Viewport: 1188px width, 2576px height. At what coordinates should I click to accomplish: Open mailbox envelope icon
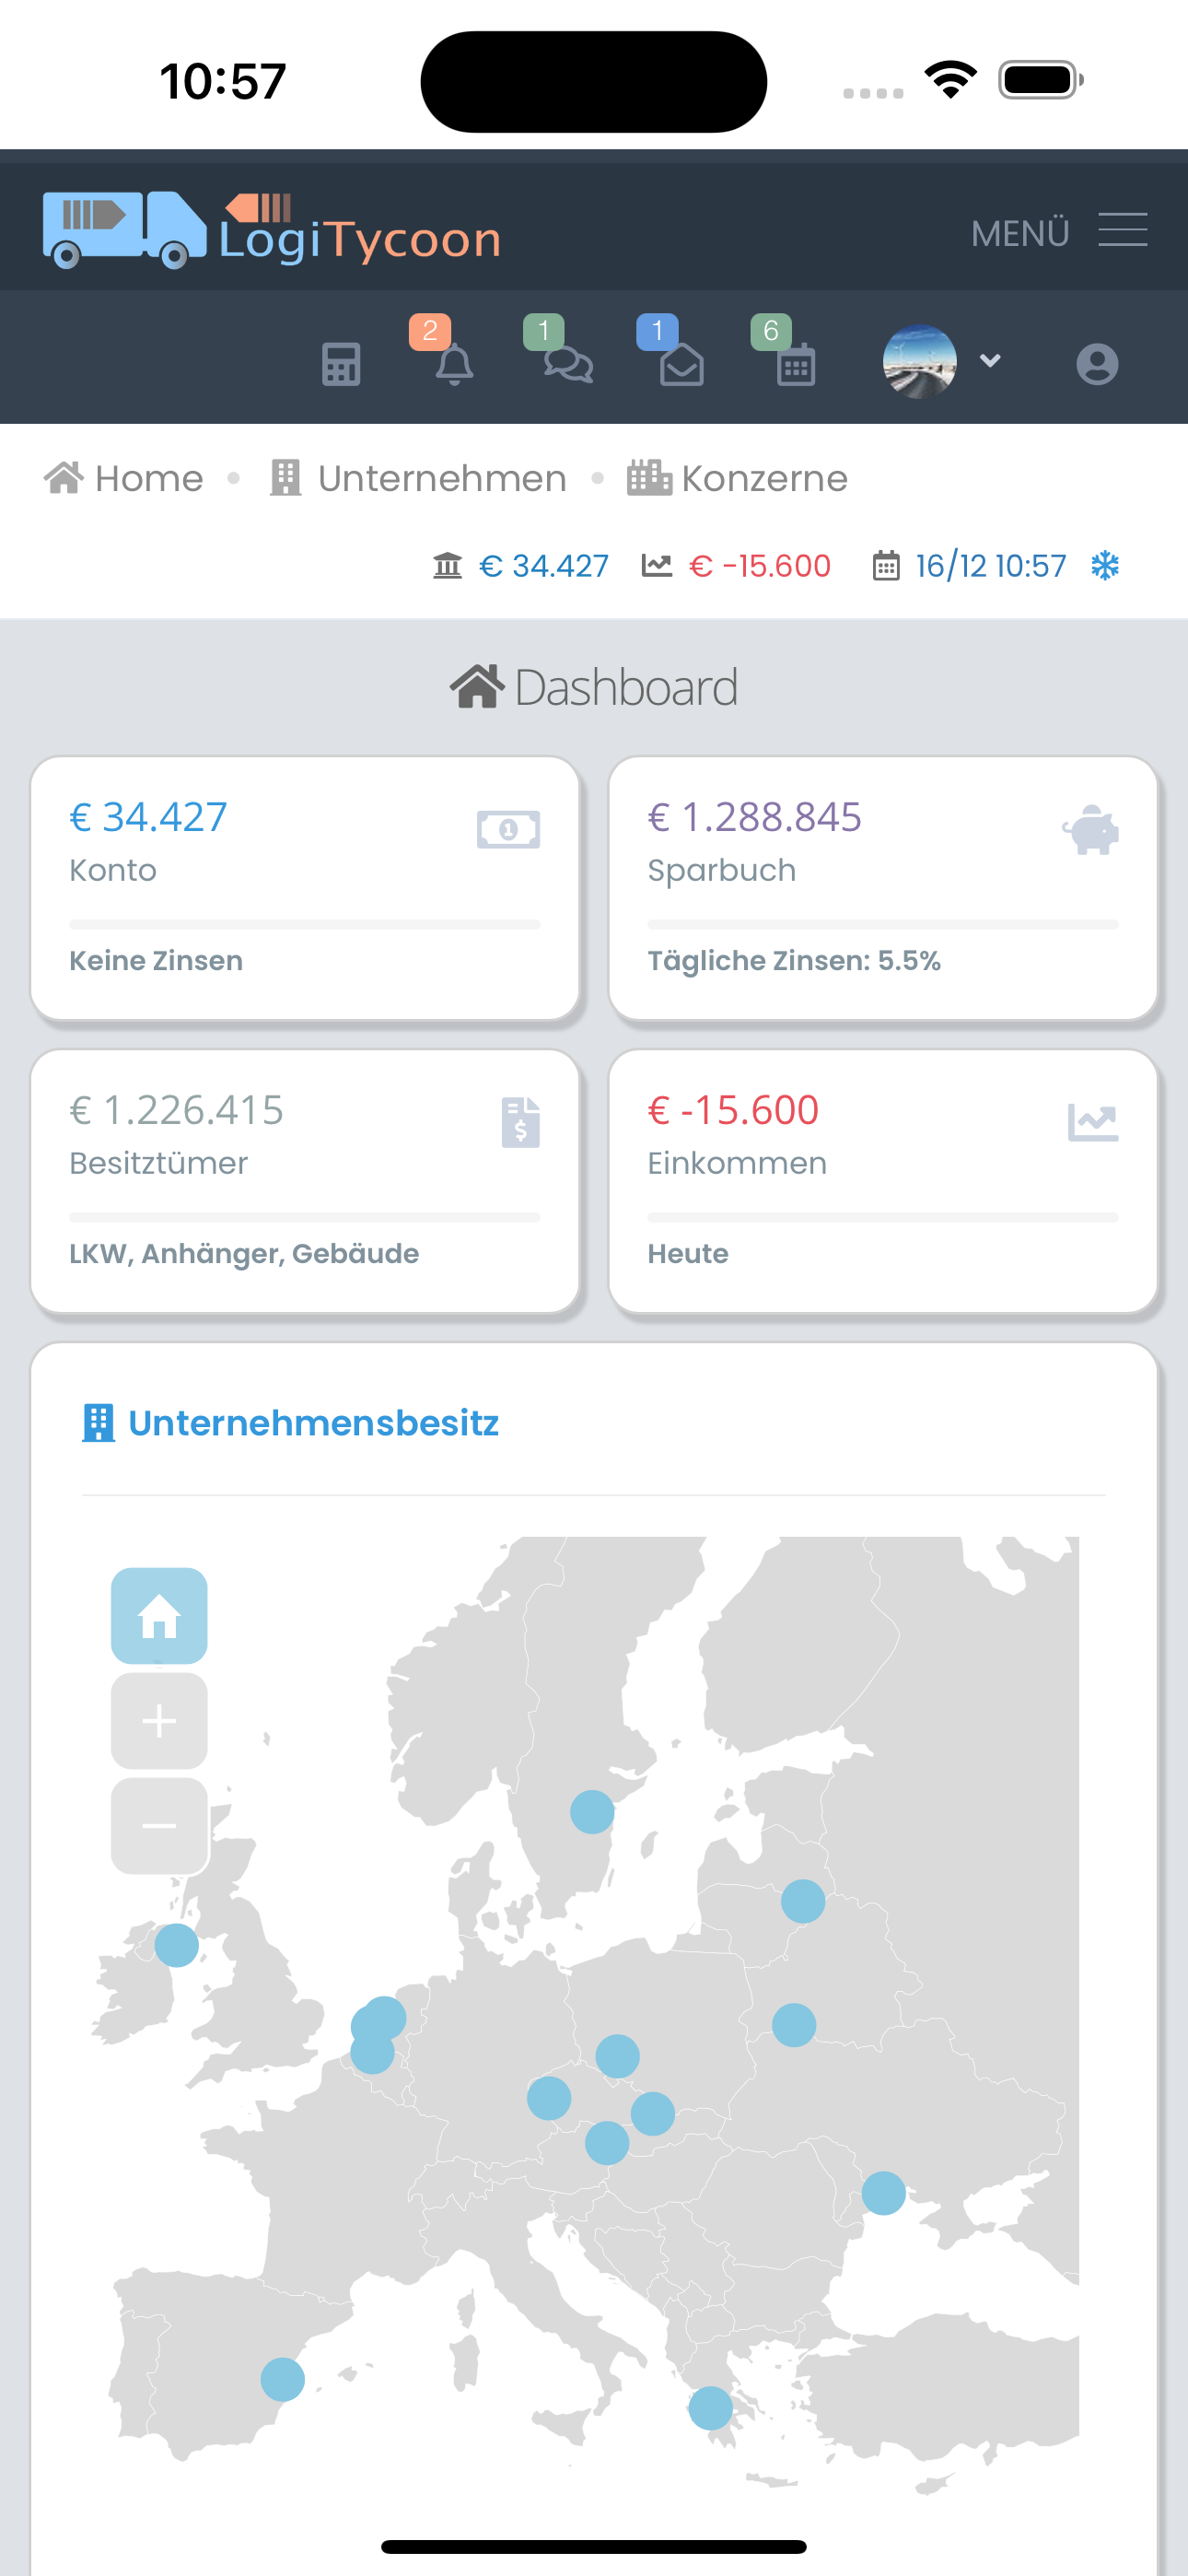(x=681, y=365)
